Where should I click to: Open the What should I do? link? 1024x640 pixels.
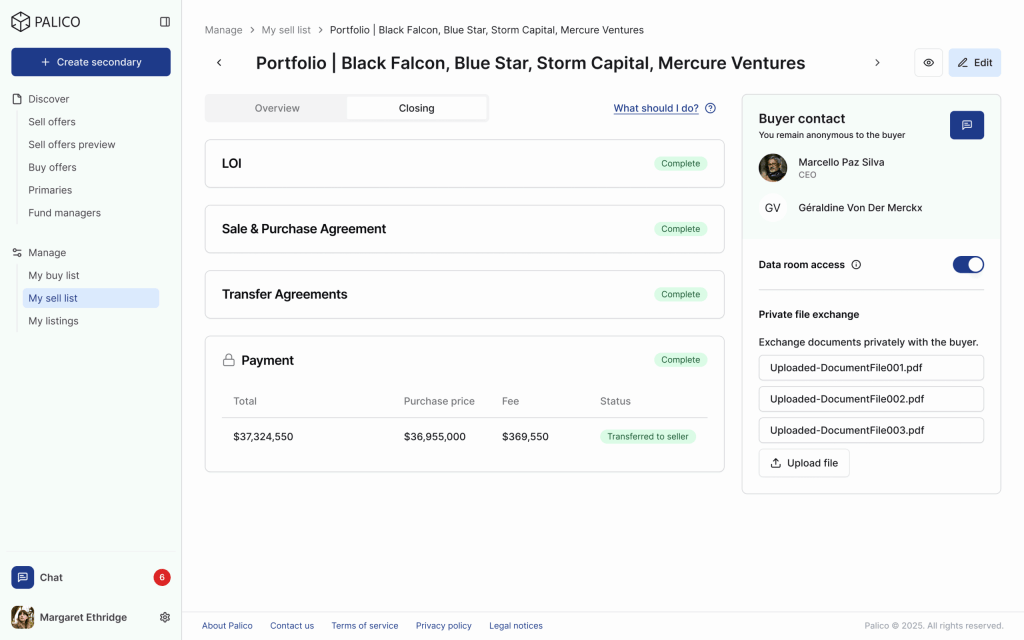click(656, 108)
